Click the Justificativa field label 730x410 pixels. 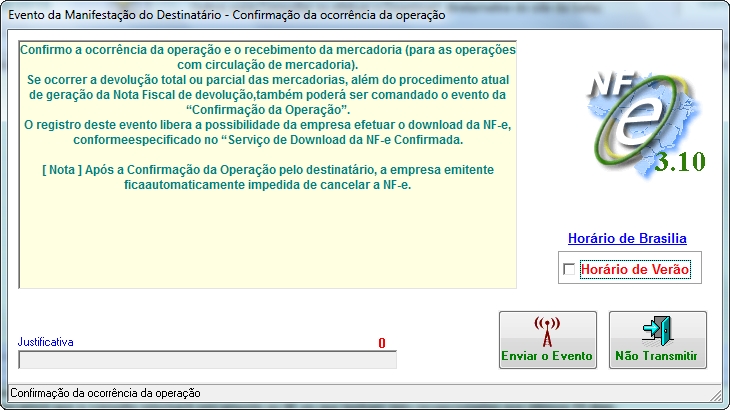point(46,342)
